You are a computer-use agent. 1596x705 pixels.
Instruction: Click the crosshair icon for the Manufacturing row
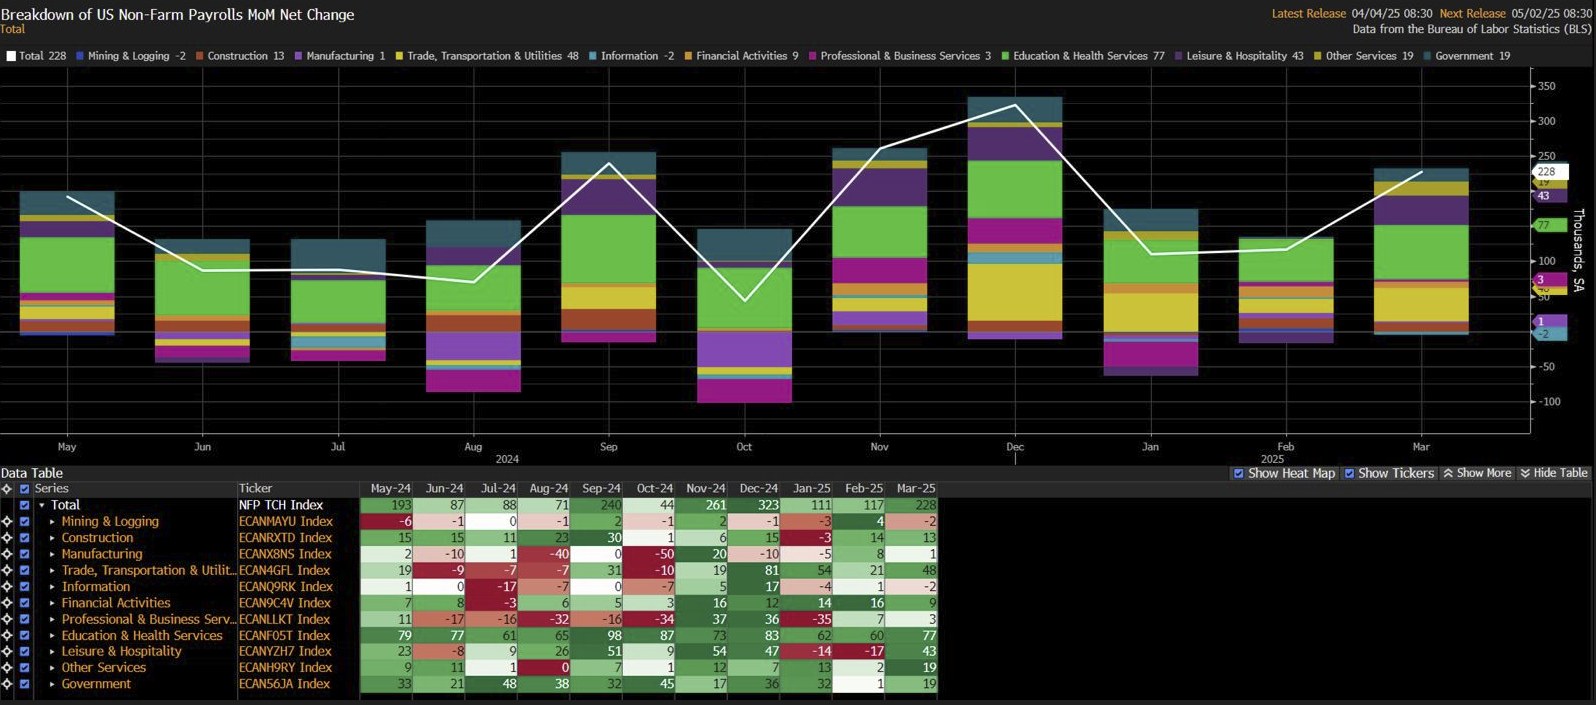(x=7, y=554)
